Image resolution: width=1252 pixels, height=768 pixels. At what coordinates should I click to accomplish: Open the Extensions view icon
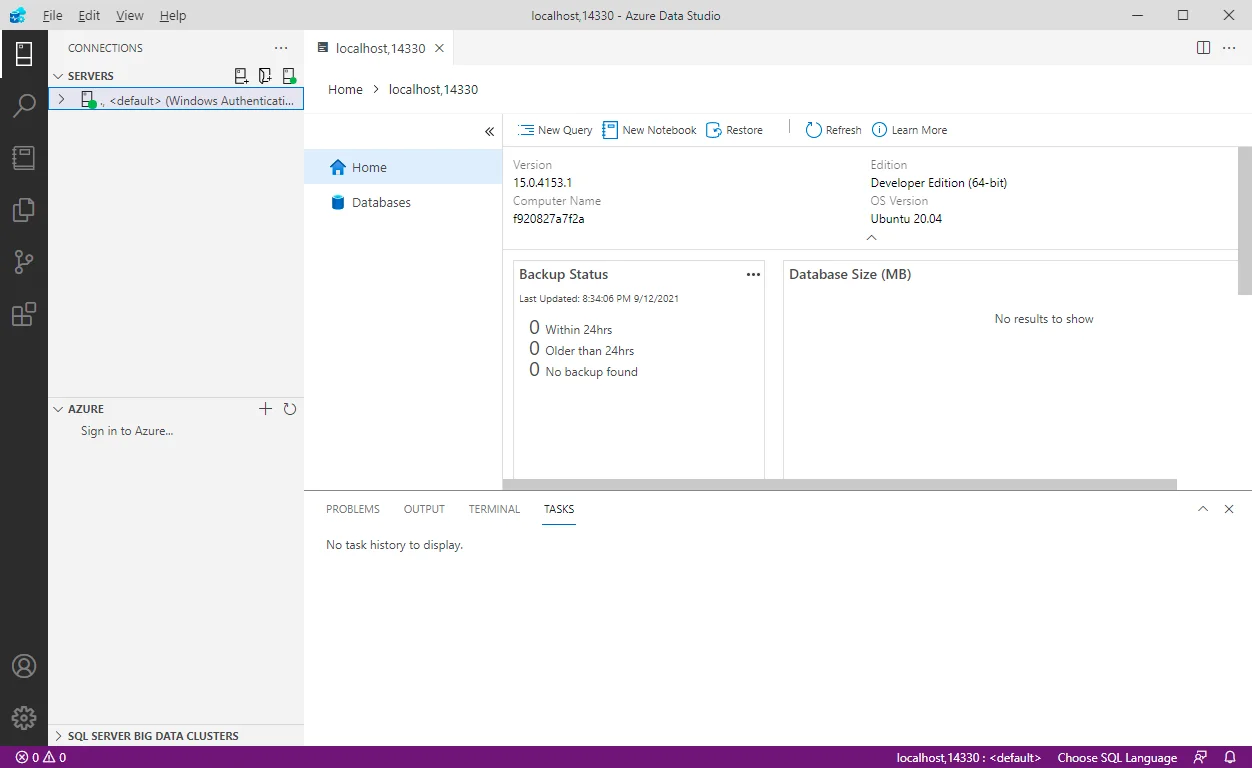pyautogui.click(x=24, y=315)
